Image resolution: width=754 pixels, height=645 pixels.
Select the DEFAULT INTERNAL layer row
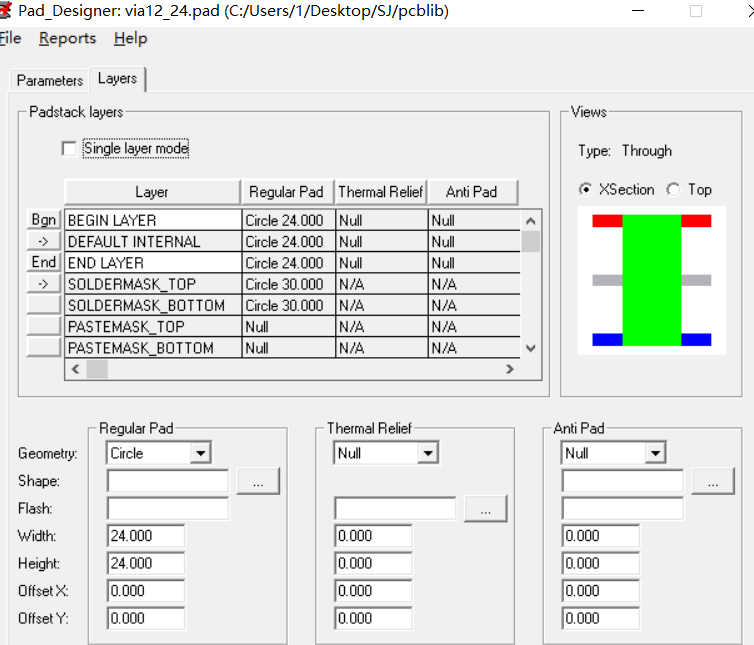(292, 241)
